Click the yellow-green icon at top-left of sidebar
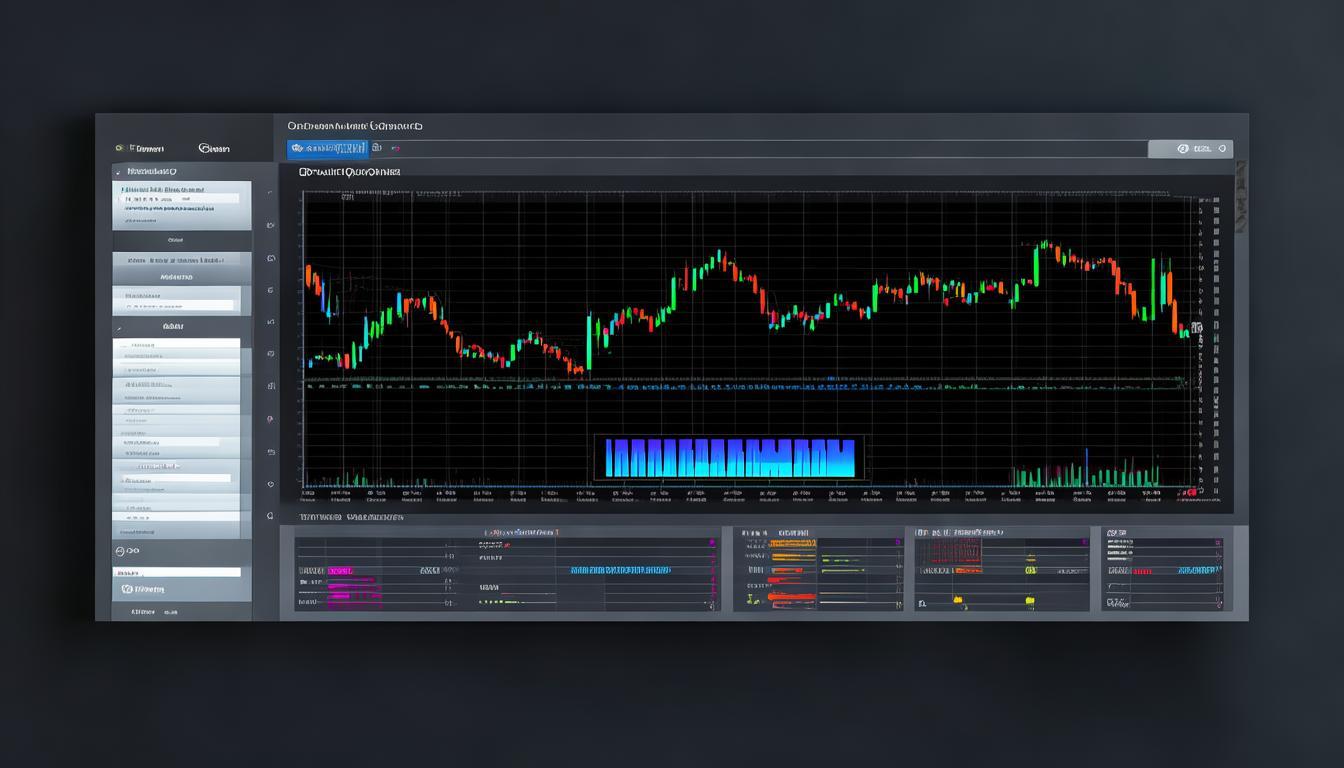This screenshot has width=1344, height=768. (120, 148)
